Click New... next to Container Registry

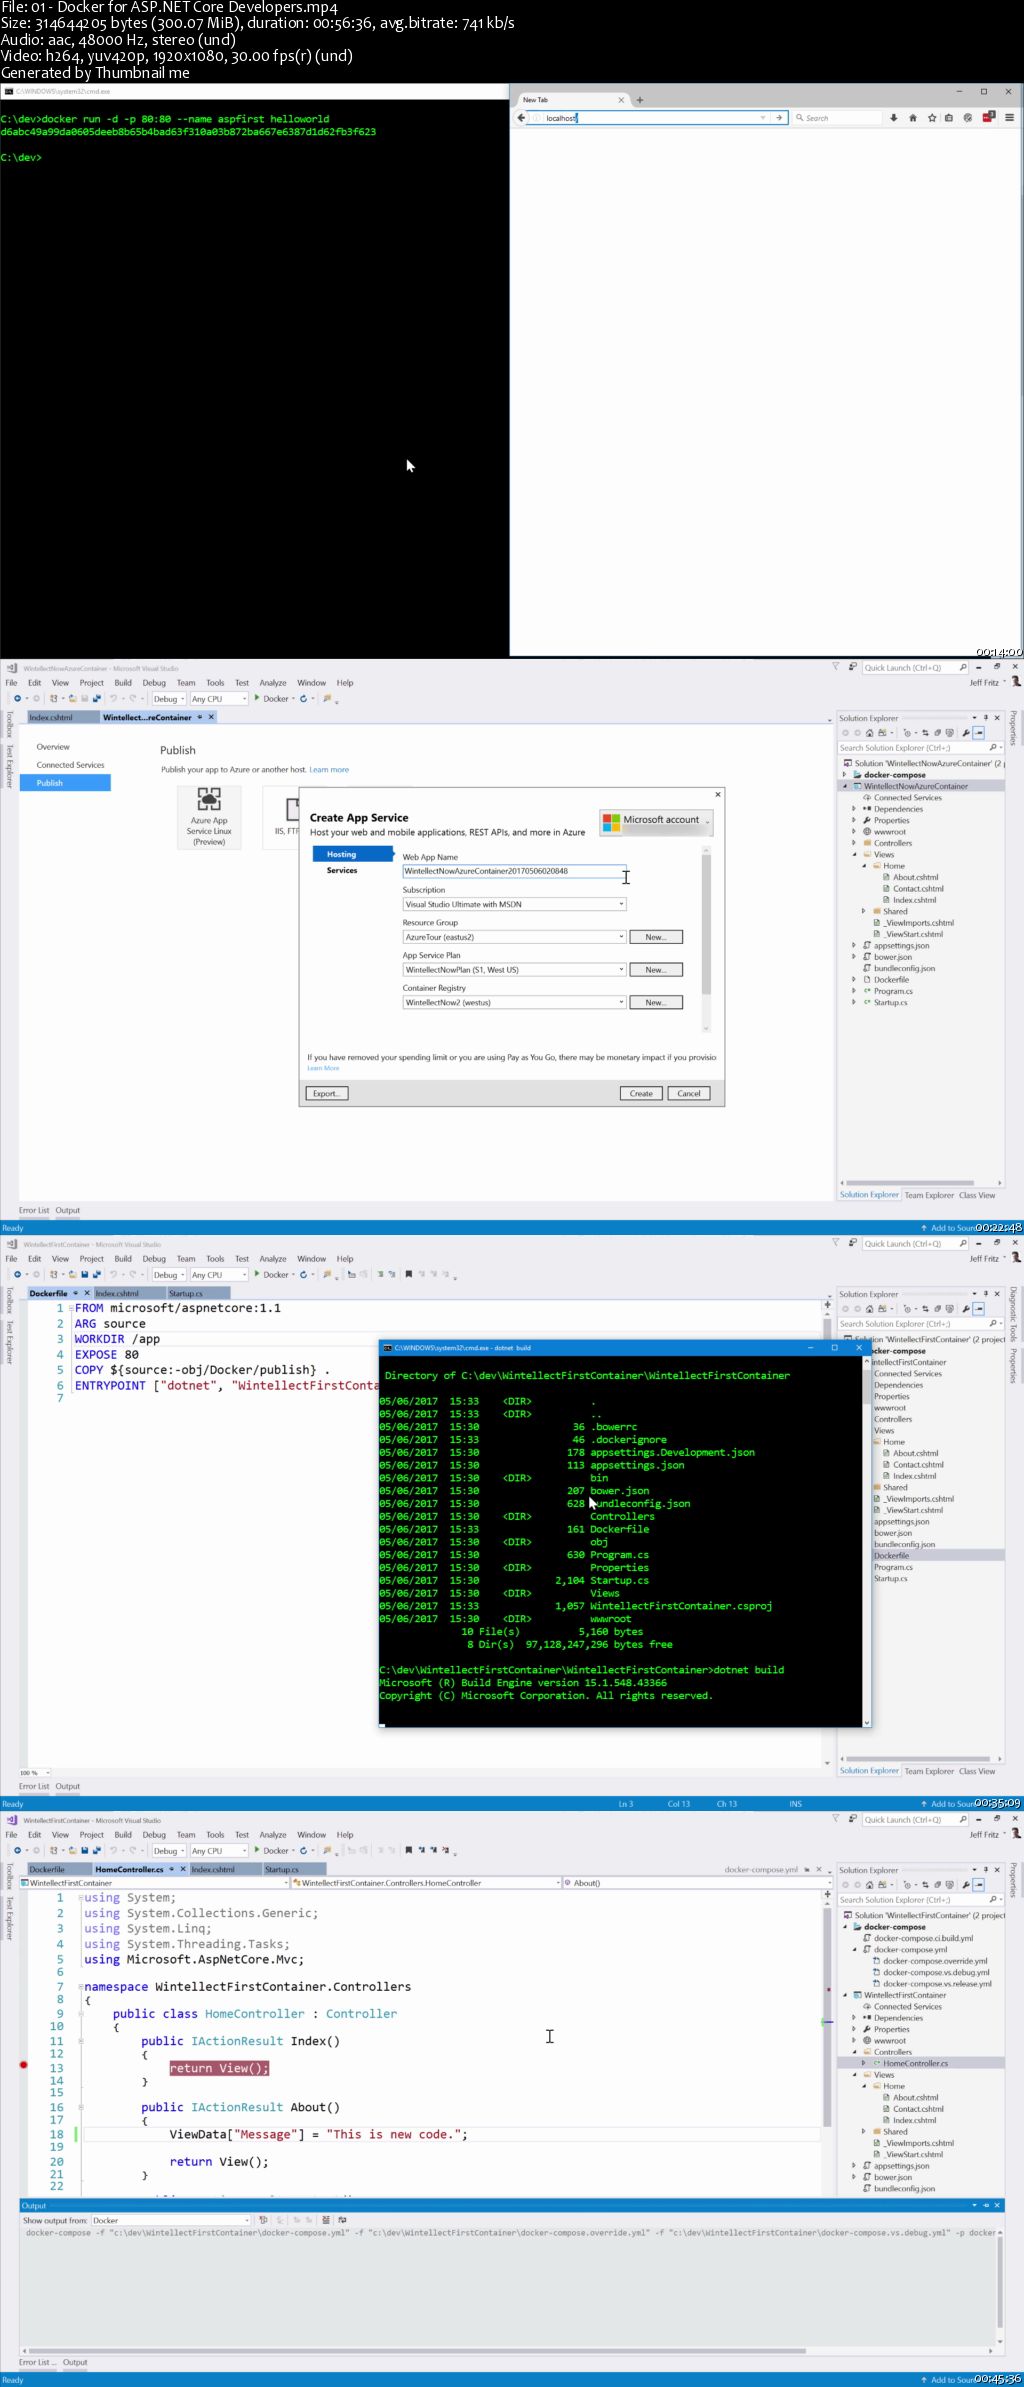(x=656, y=1002)
